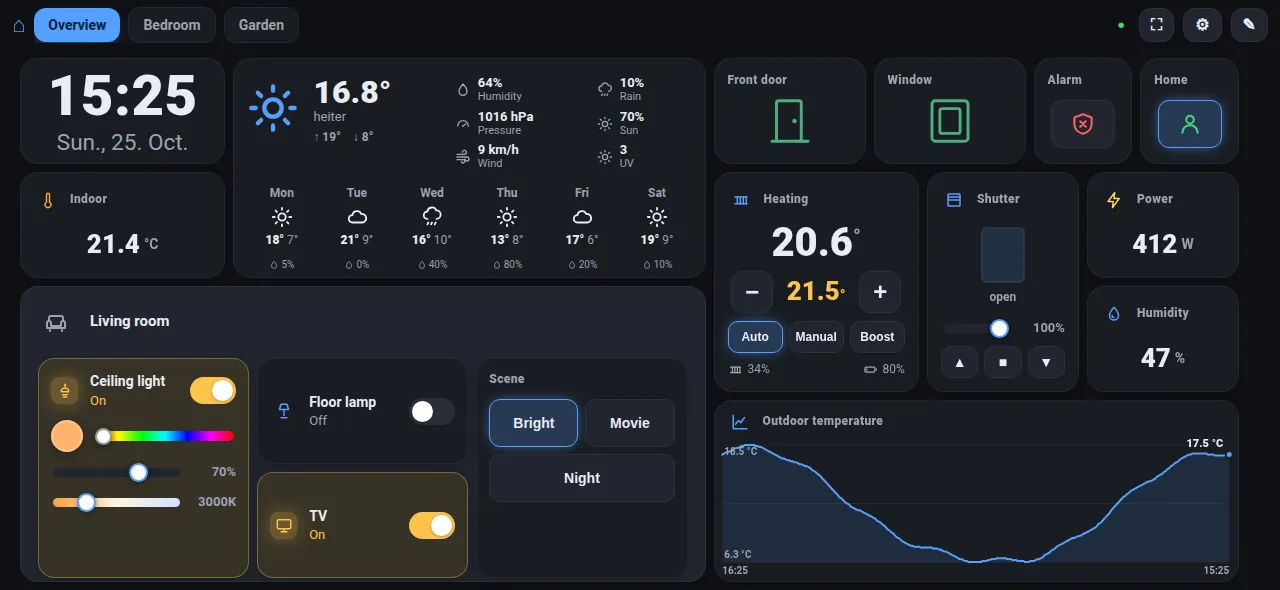Click the 412 W power value

(1163, 243)
